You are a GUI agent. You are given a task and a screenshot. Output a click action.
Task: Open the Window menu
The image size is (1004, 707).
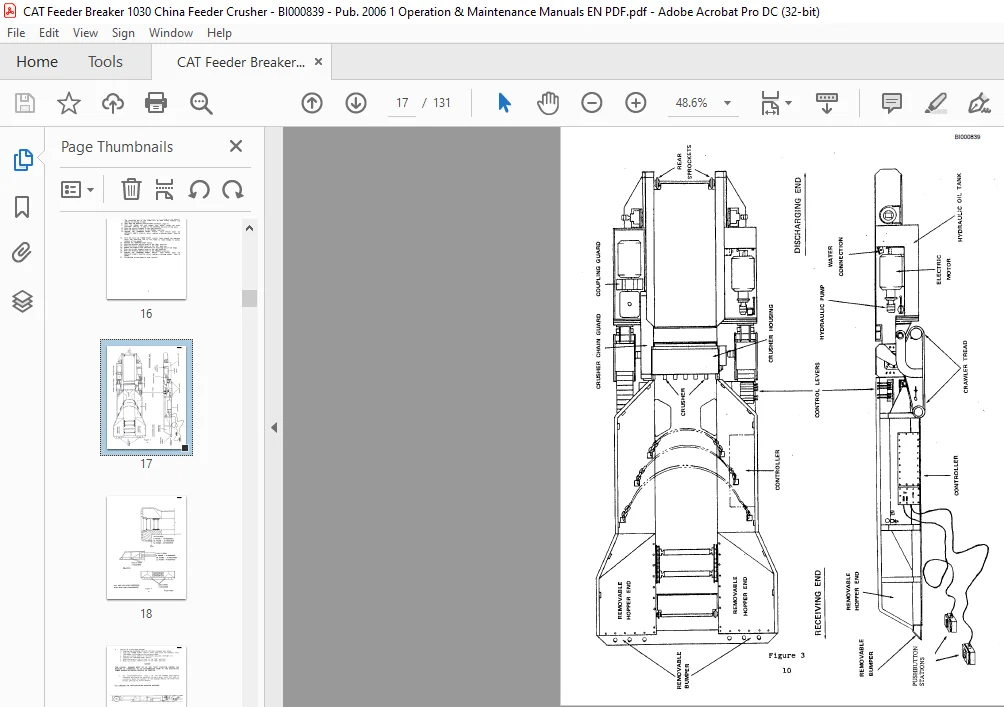tap(171, 33)
